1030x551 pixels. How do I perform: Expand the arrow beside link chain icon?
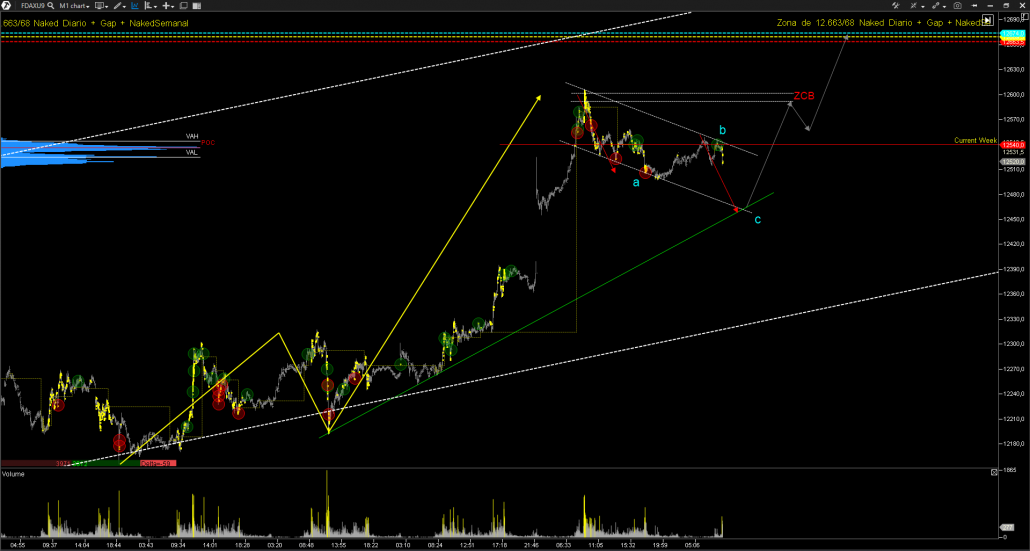coord(945,7)
